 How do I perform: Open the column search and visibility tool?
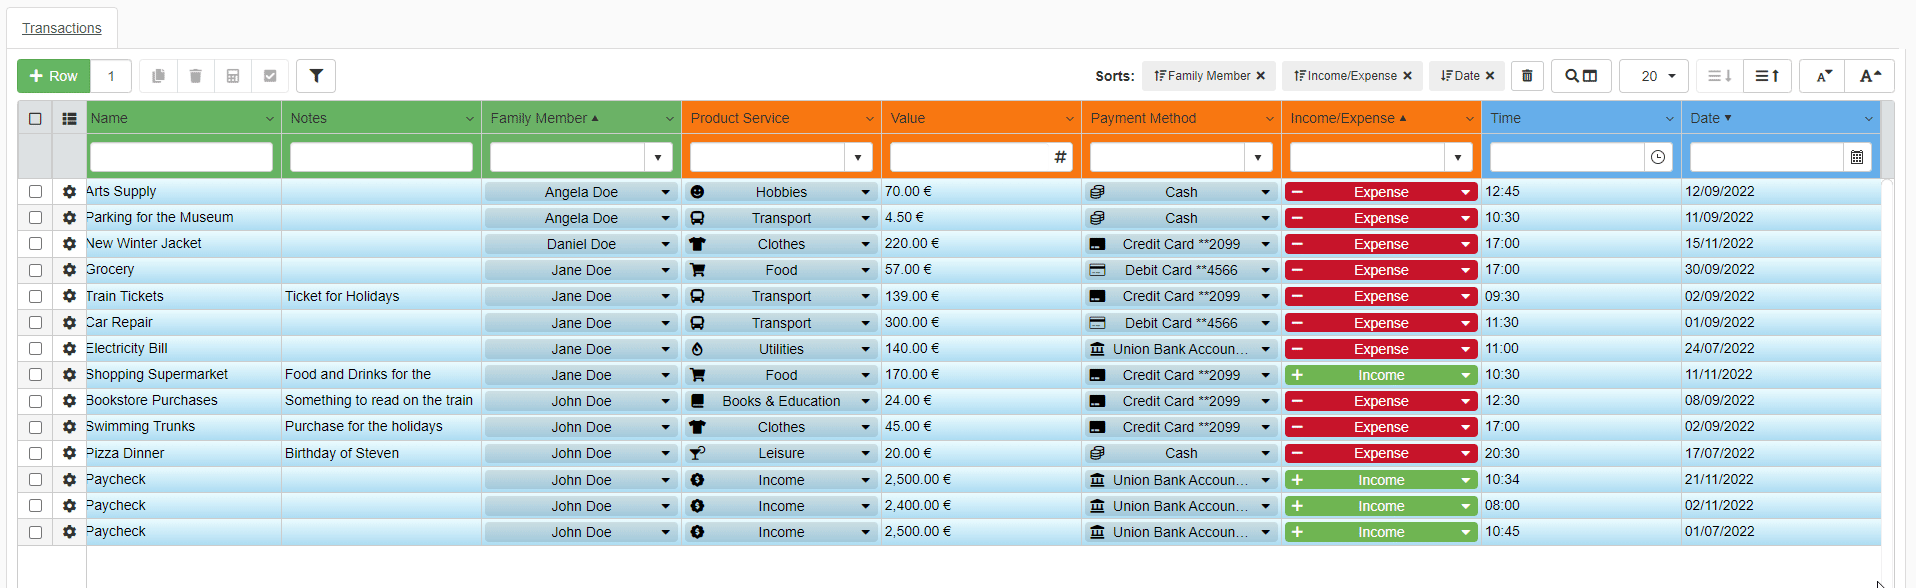click(x=1581, y=76)
